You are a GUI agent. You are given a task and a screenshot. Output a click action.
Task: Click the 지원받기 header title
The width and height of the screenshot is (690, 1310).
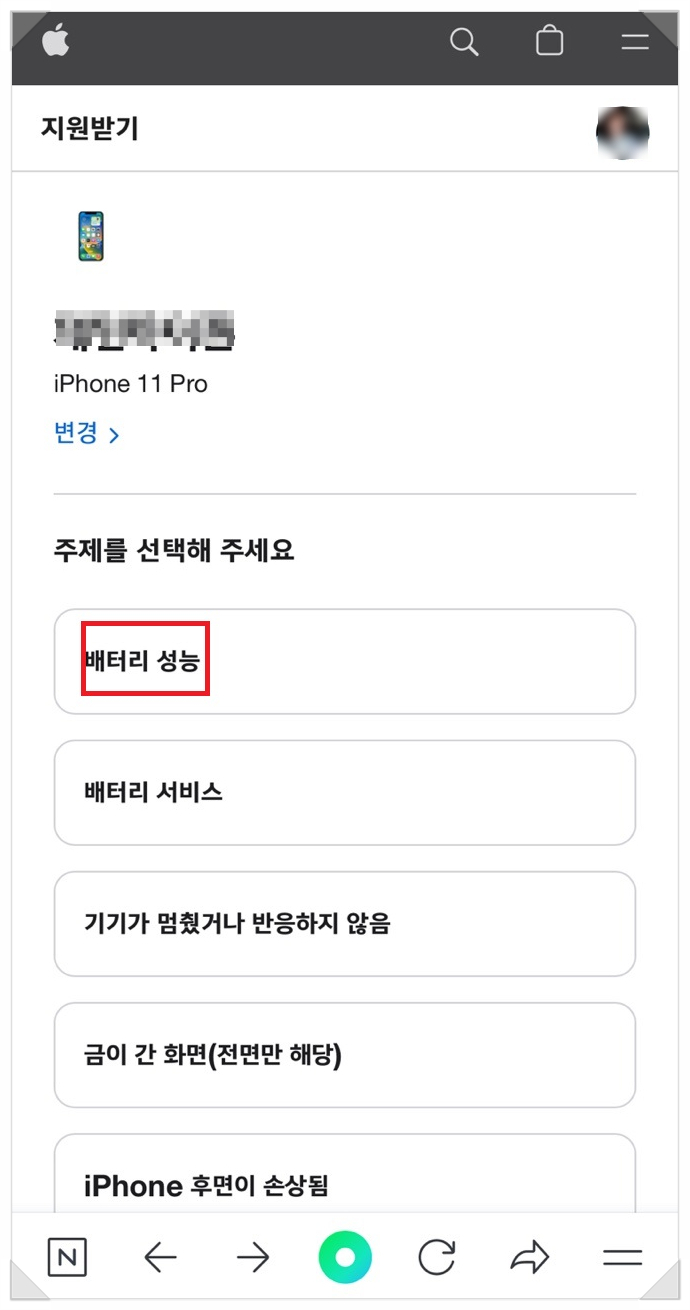[89, 129]
